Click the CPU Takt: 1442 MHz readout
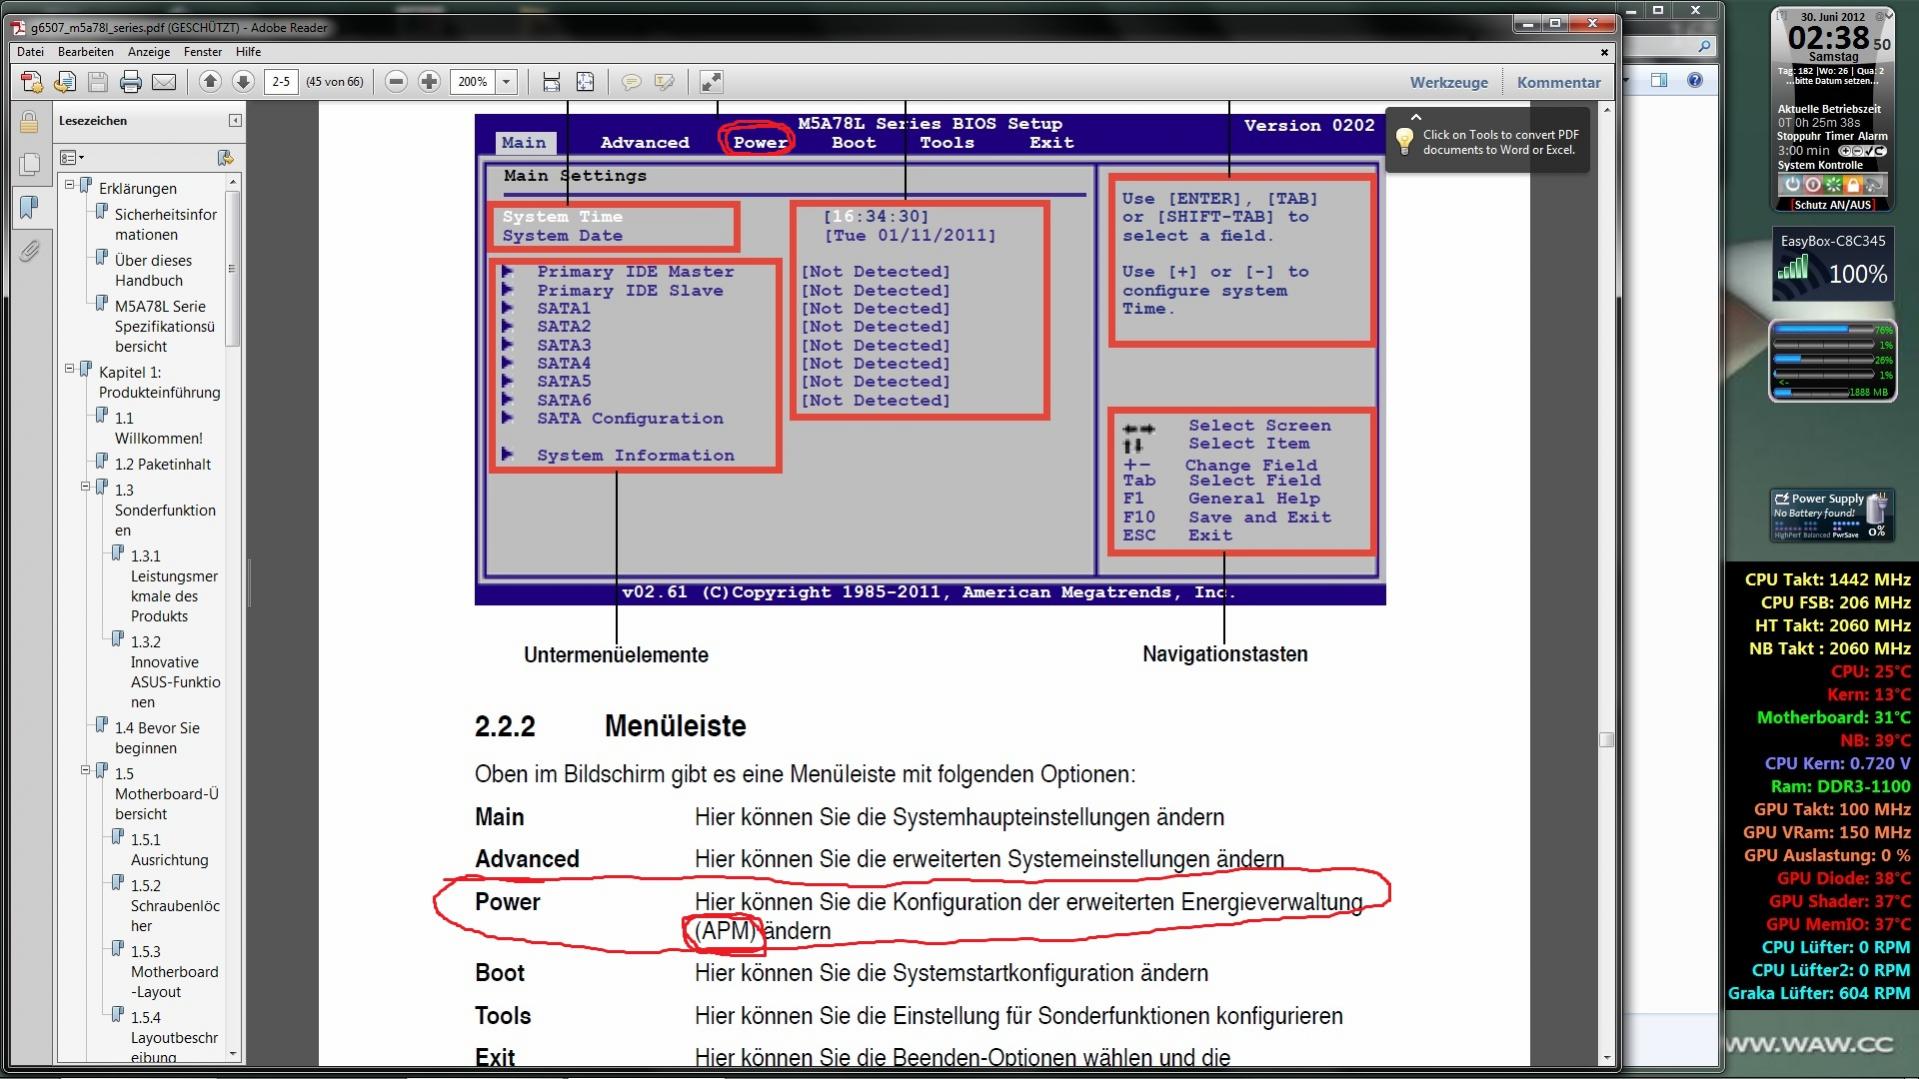Viewport: 1919px width, 1079px height. [x=1827, y=580]
